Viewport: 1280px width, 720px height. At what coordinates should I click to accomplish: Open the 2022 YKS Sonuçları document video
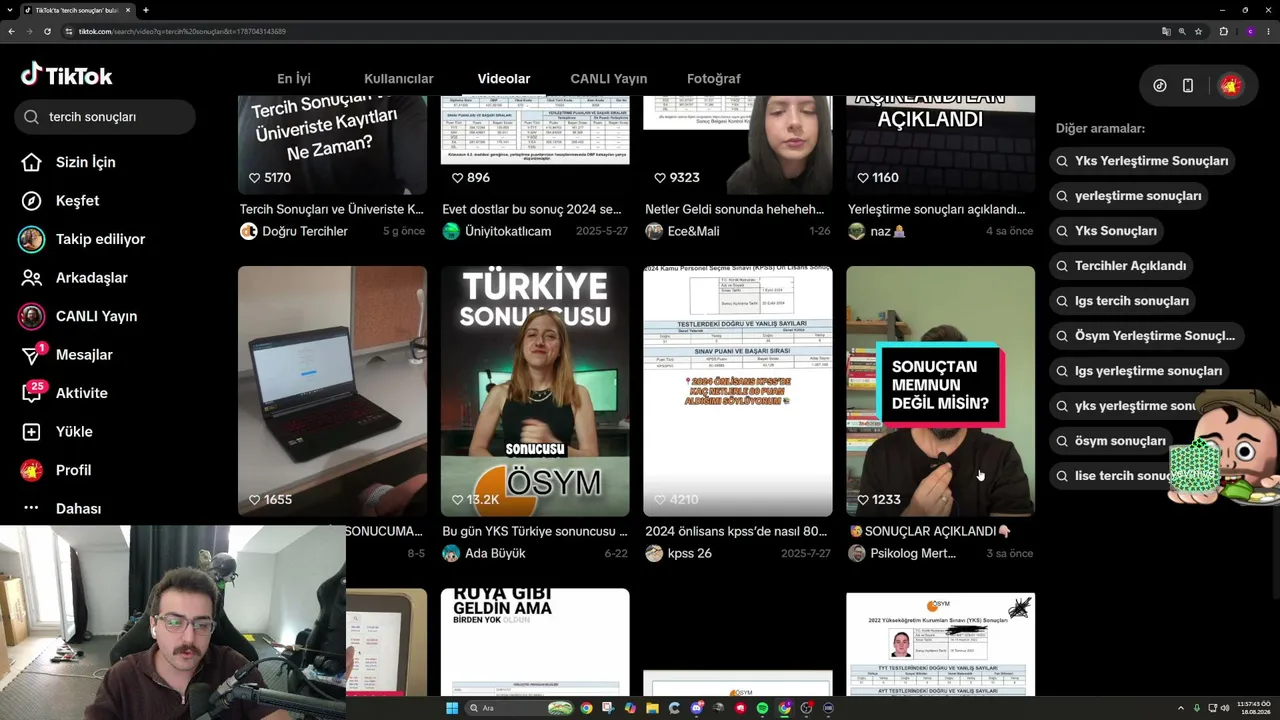(941, 644)
